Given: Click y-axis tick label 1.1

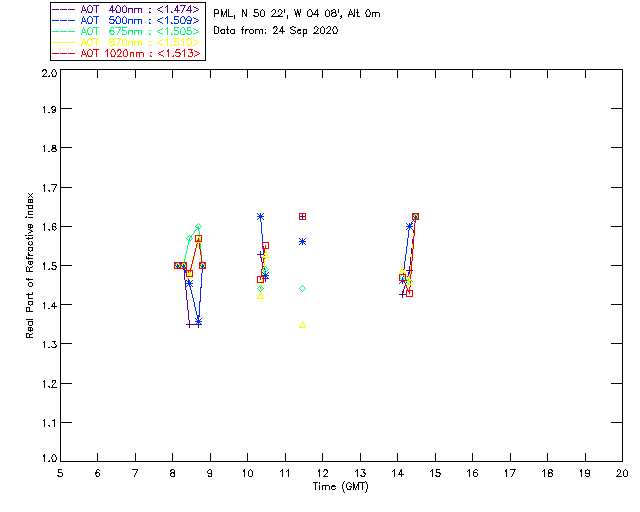Looking at the screenshot, I should (x=49, y=423).
